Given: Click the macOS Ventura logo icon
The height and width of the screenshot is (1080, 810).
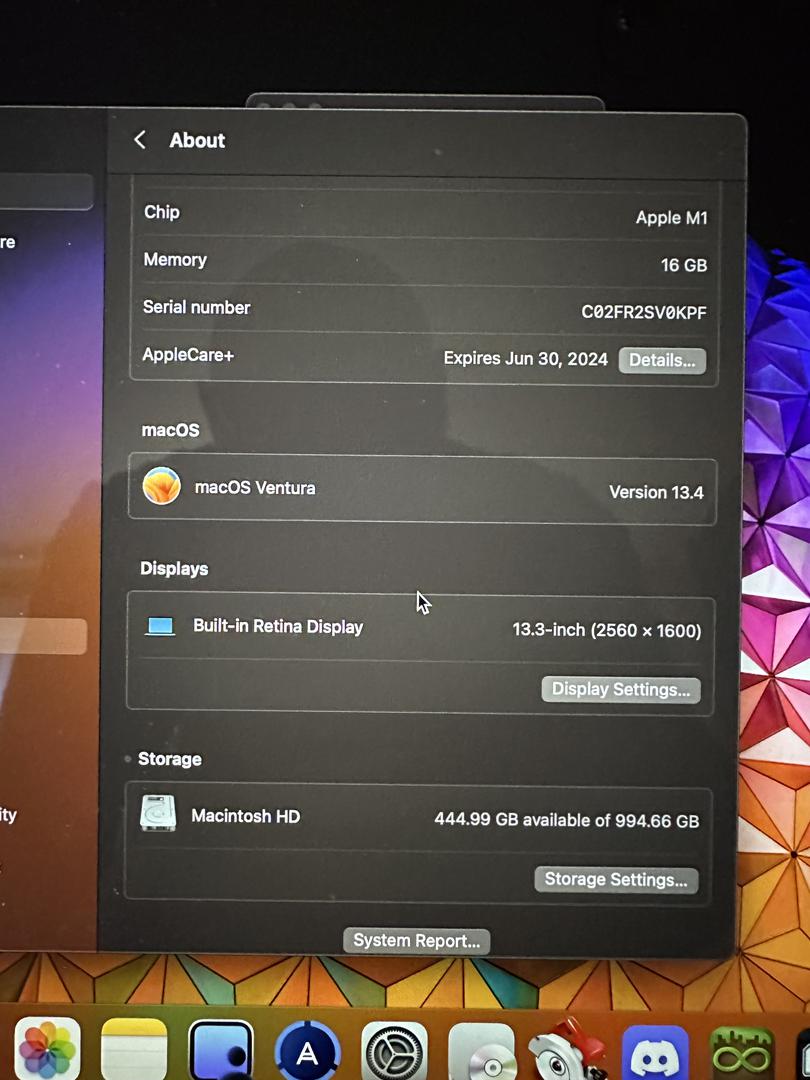Looking at the screenshot, I should tap(162, 486).
